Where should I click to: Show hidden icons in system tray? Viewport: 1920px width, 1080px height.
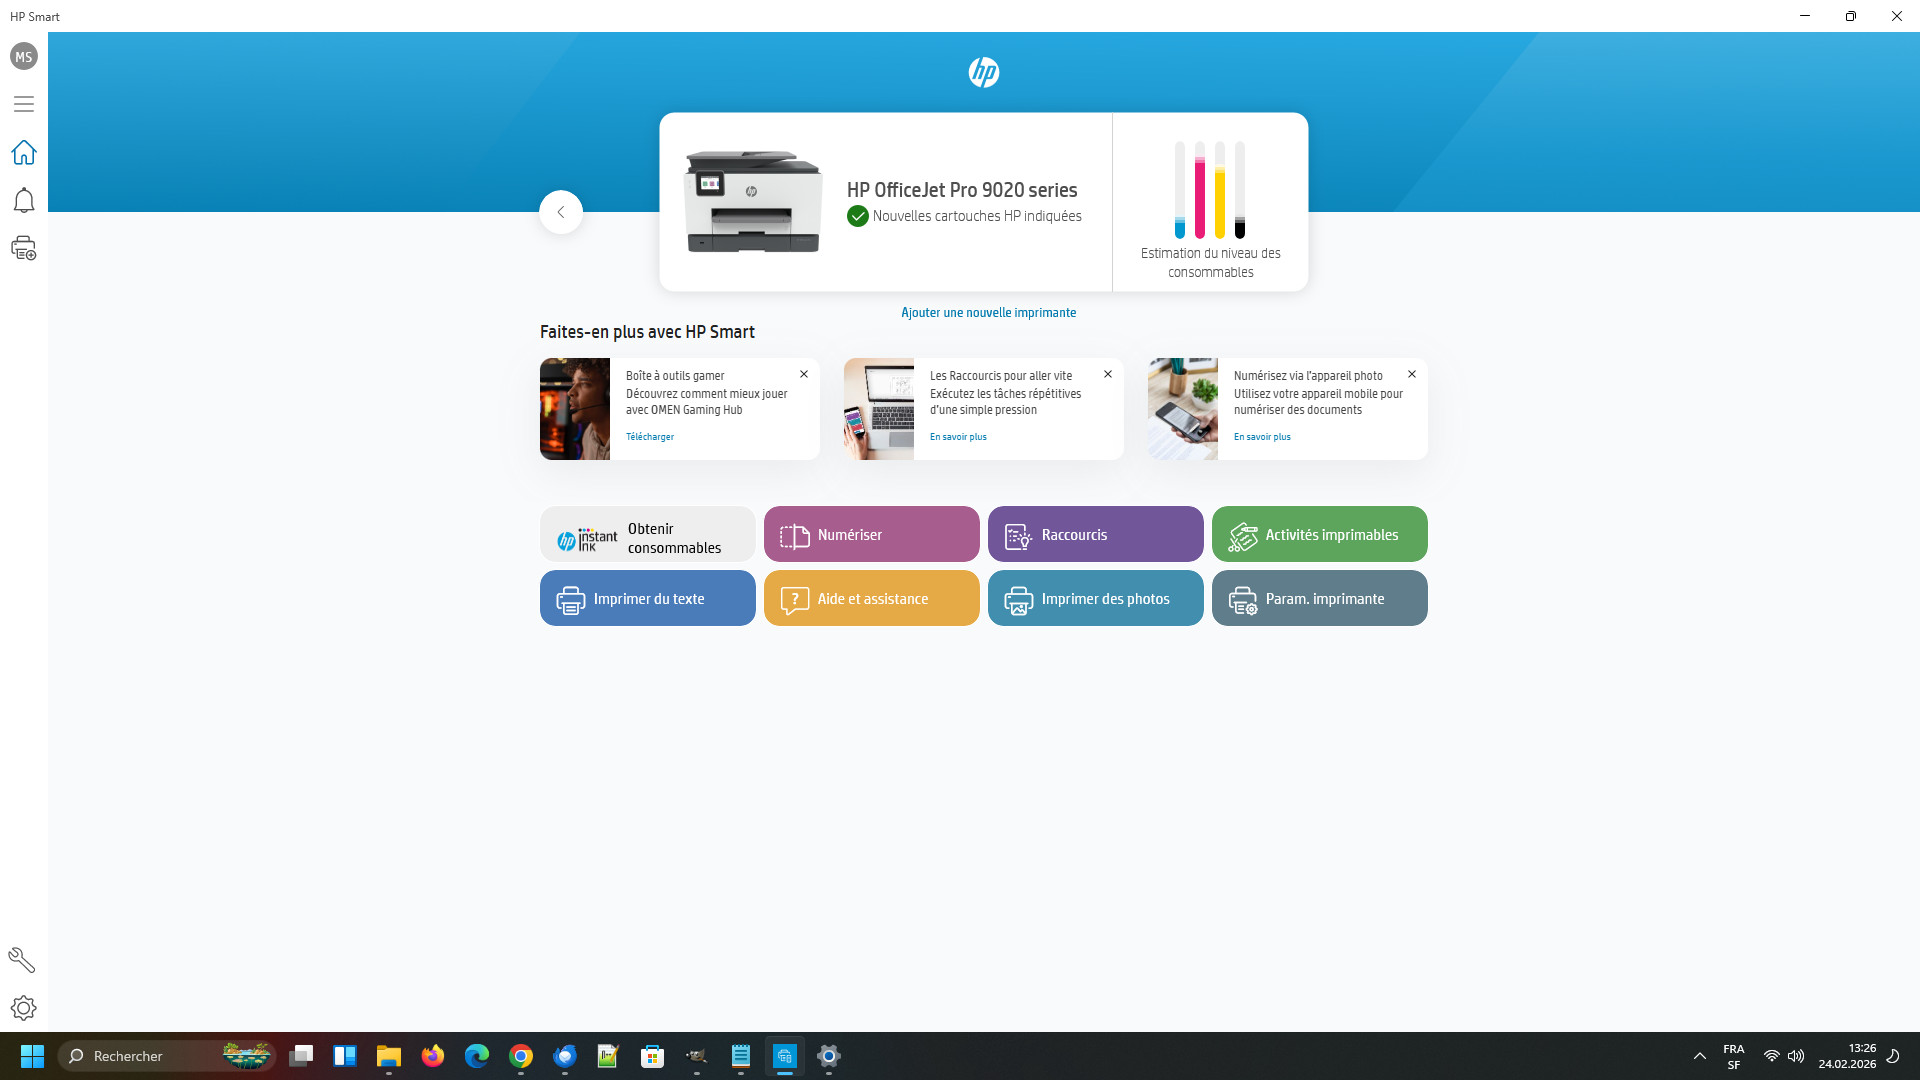pyautogui.click(x=1699, y=1056)
